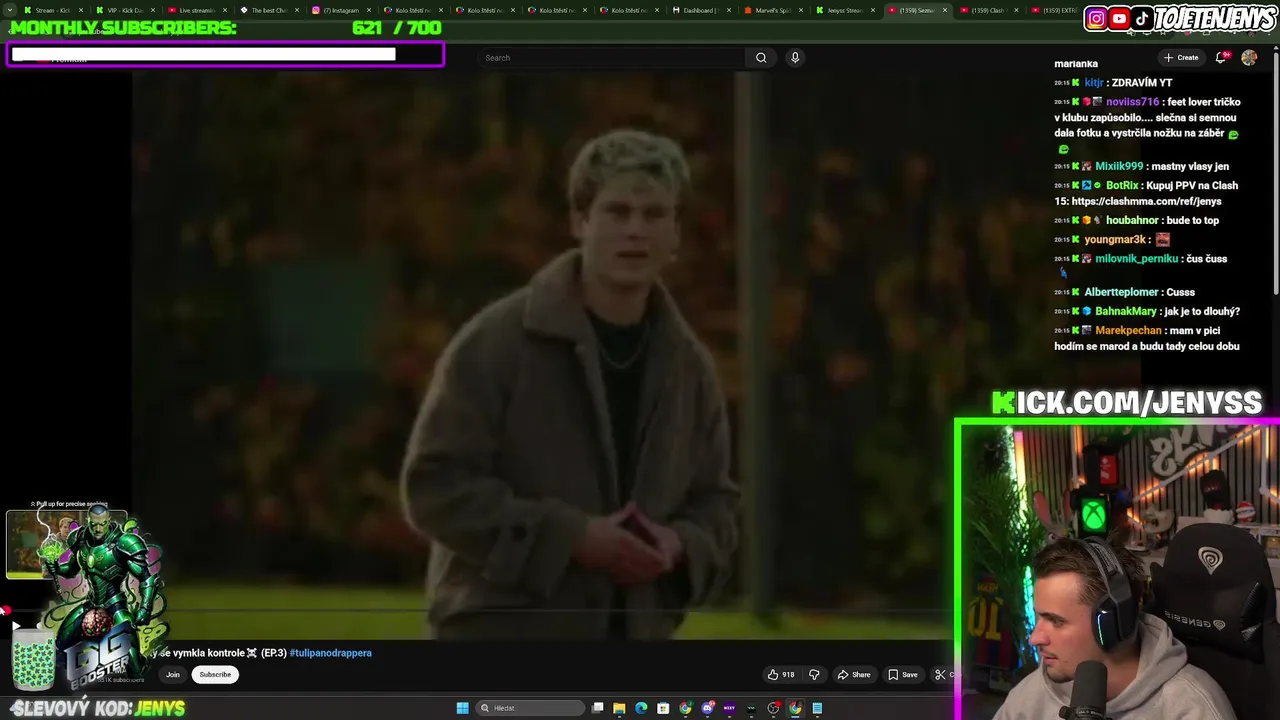Click the Instagram icon in stream overlay
This screenshot has width=1280, height=720.
[1097, 18]
